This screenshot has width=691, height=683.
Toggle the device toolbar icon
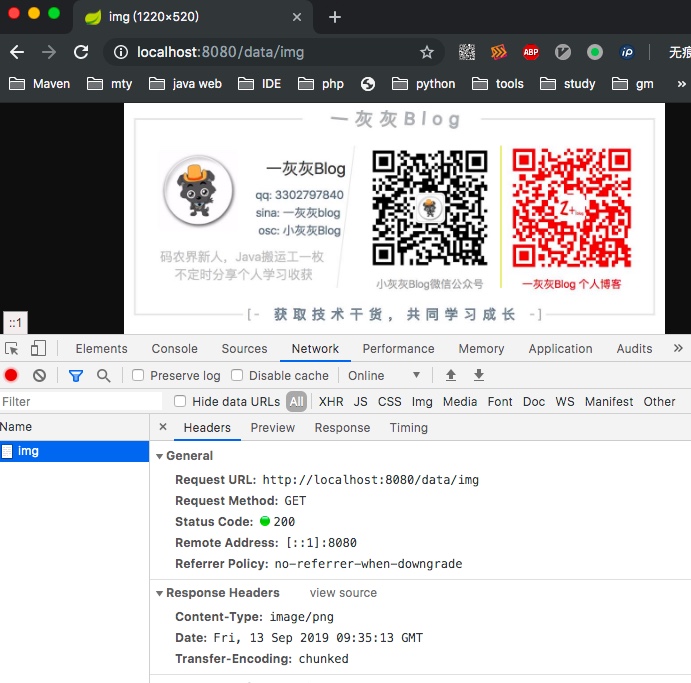click(38, 349)
